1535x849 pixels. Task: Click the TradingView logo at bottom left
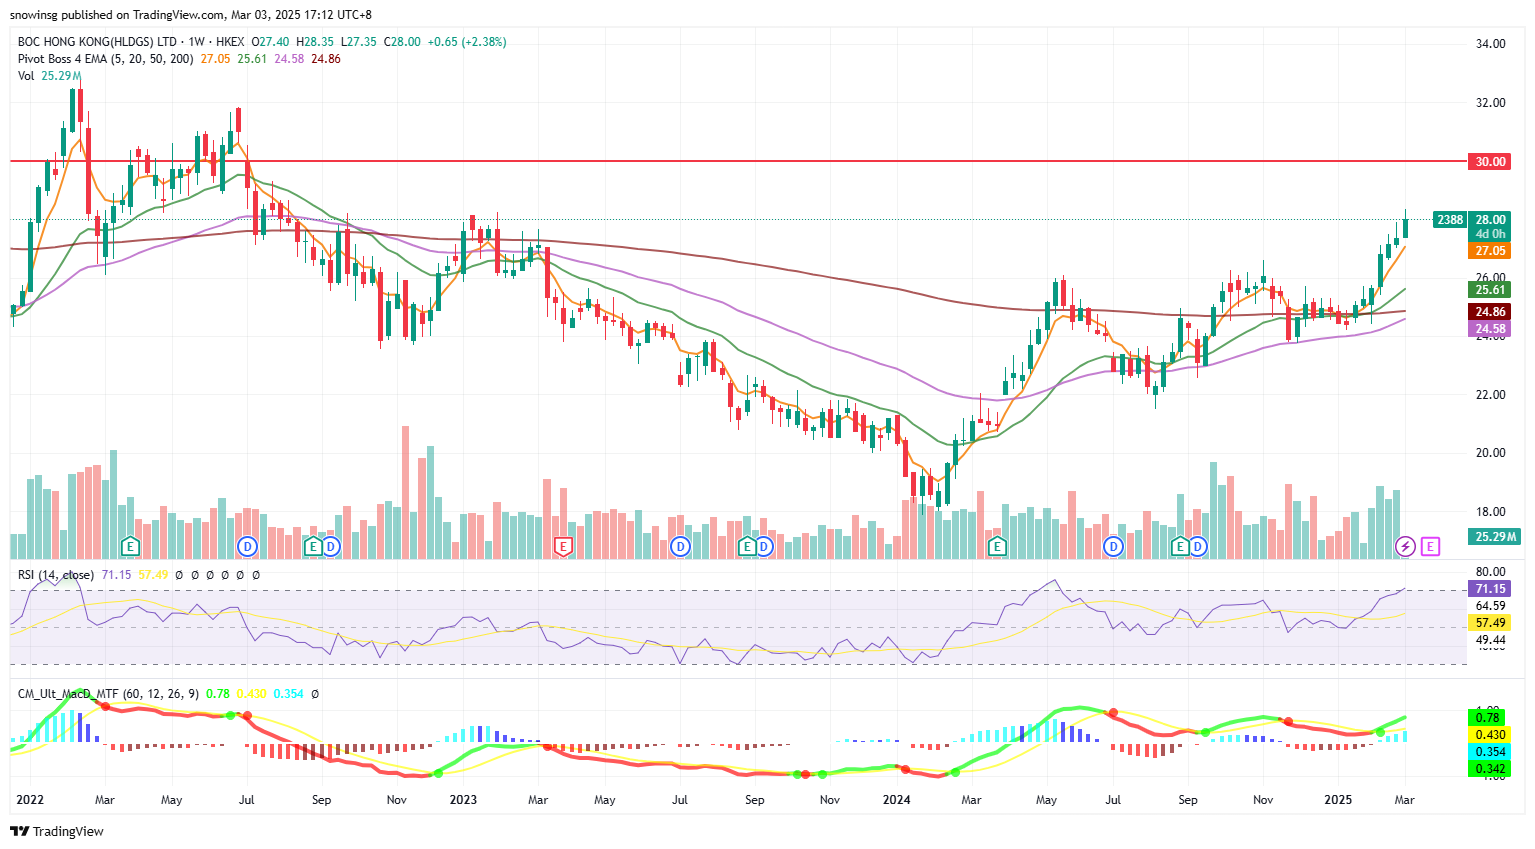(56, 831)
